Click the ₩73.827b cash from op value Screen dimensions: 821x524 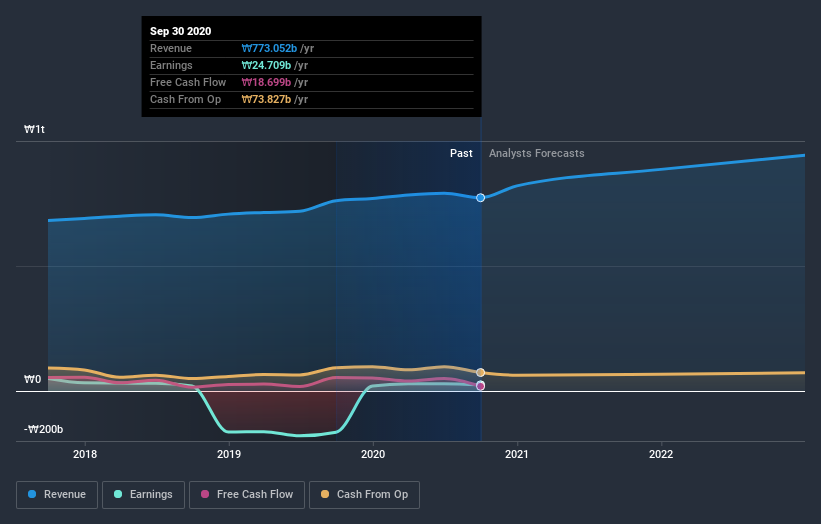tap(266, 99)
